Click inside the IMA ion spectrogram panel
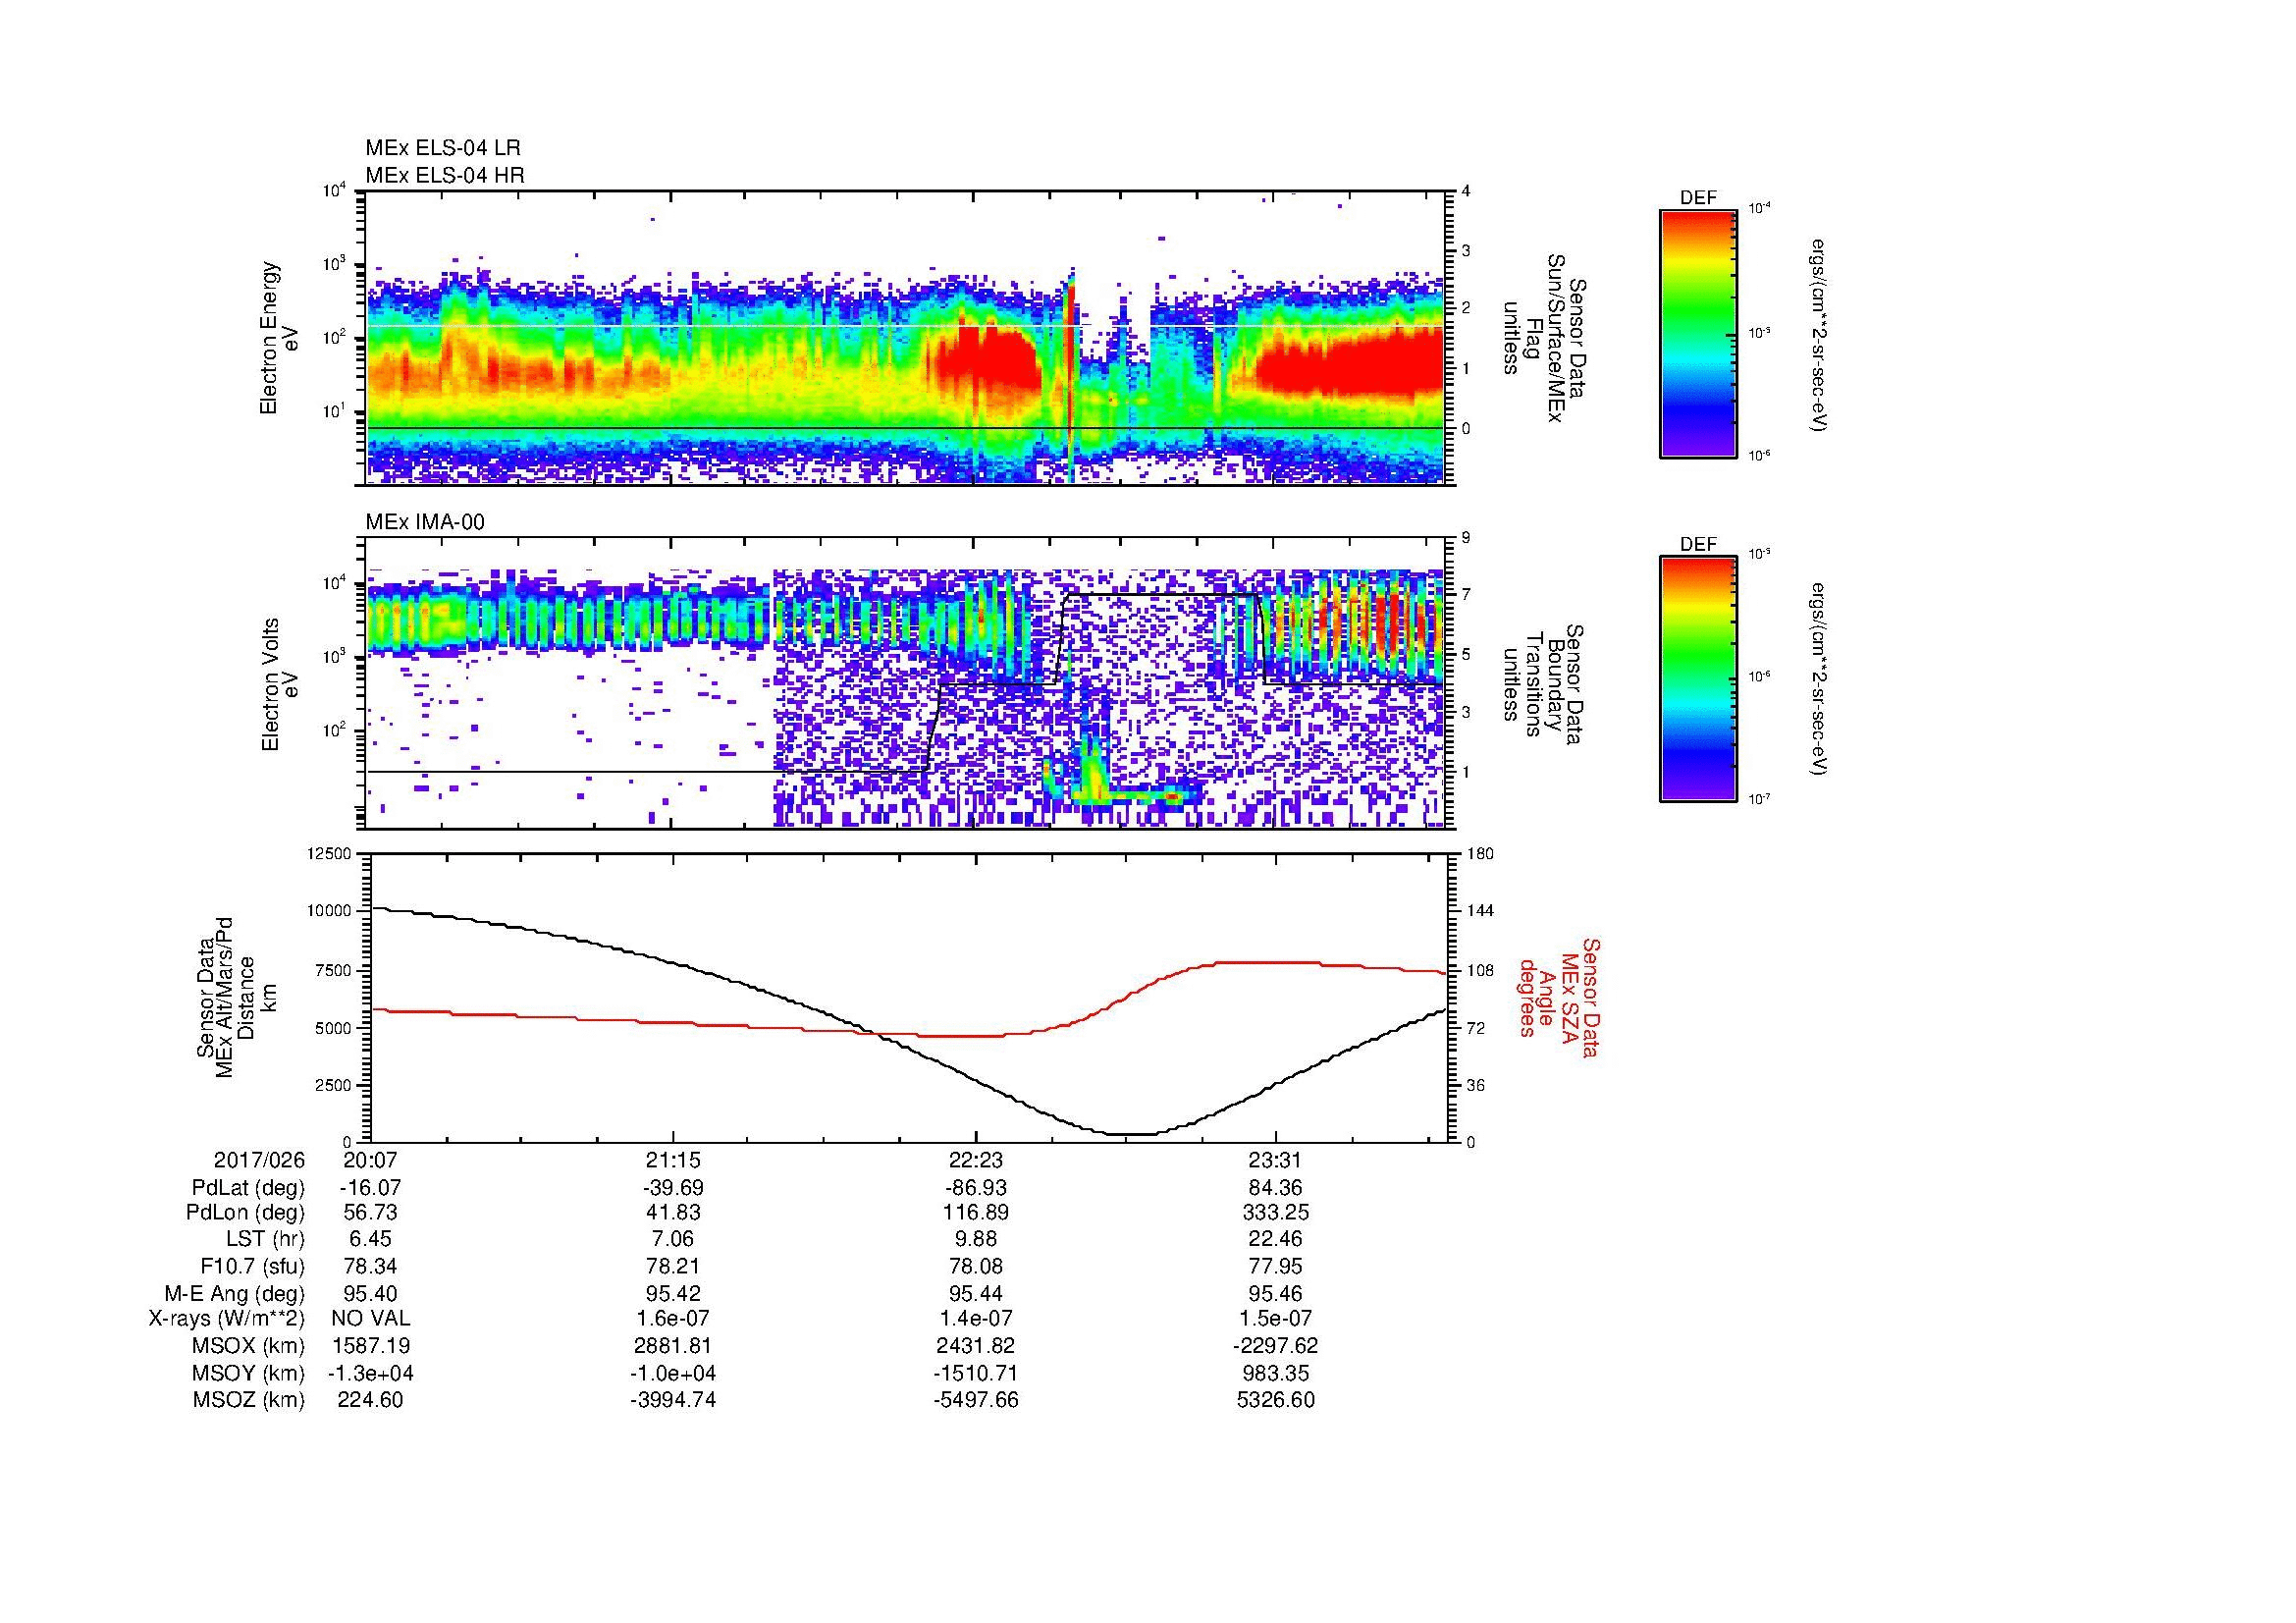This screenshot has width=2296, height=1623. 907,683
